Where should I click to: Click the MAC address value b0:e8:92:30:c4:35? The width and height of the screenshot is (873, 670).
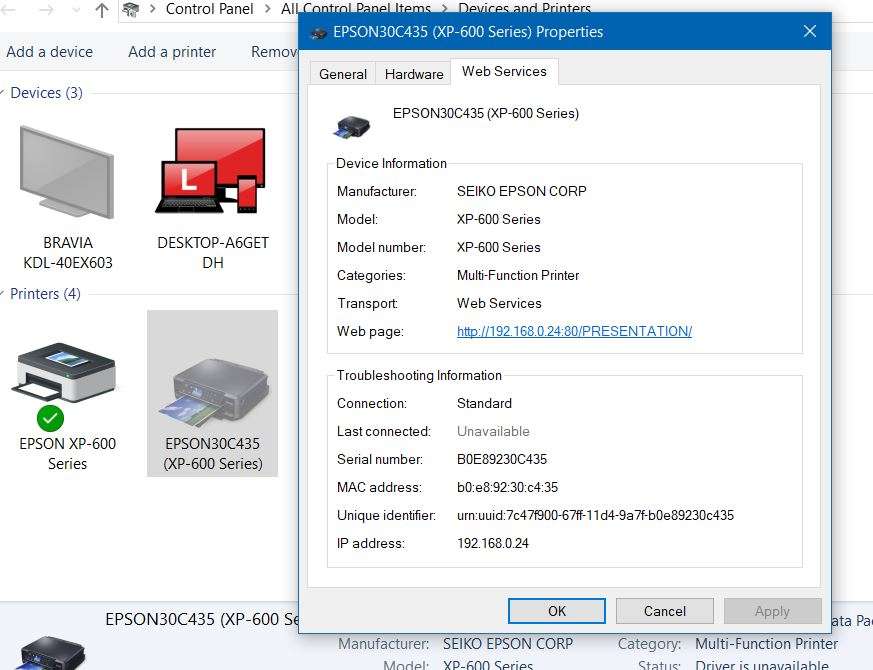pos(507,487)
